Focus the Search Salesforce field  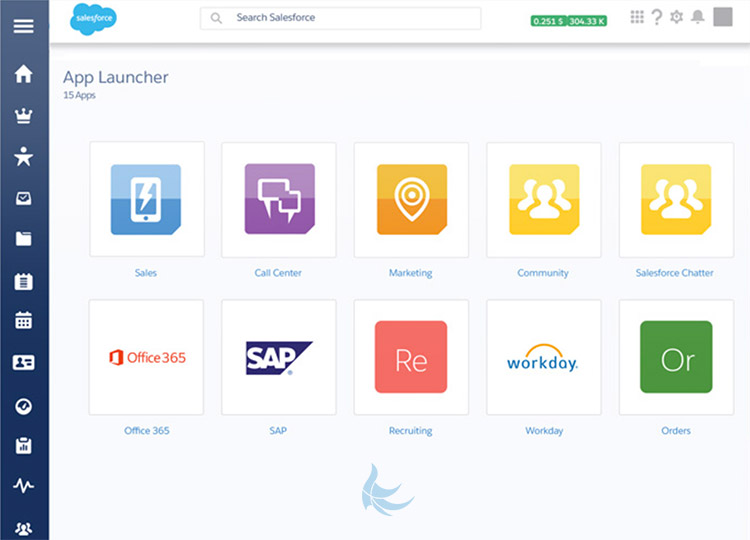[x=341, y=18]
